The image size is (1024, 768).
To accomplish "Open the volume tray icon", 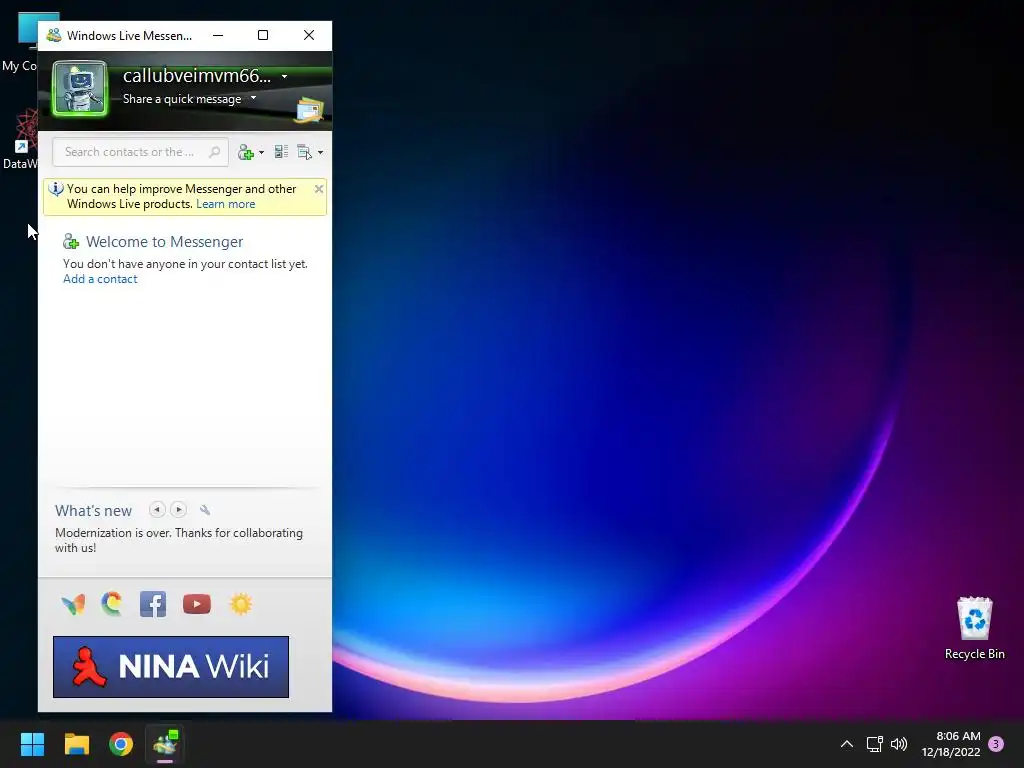I will (899, 744).
